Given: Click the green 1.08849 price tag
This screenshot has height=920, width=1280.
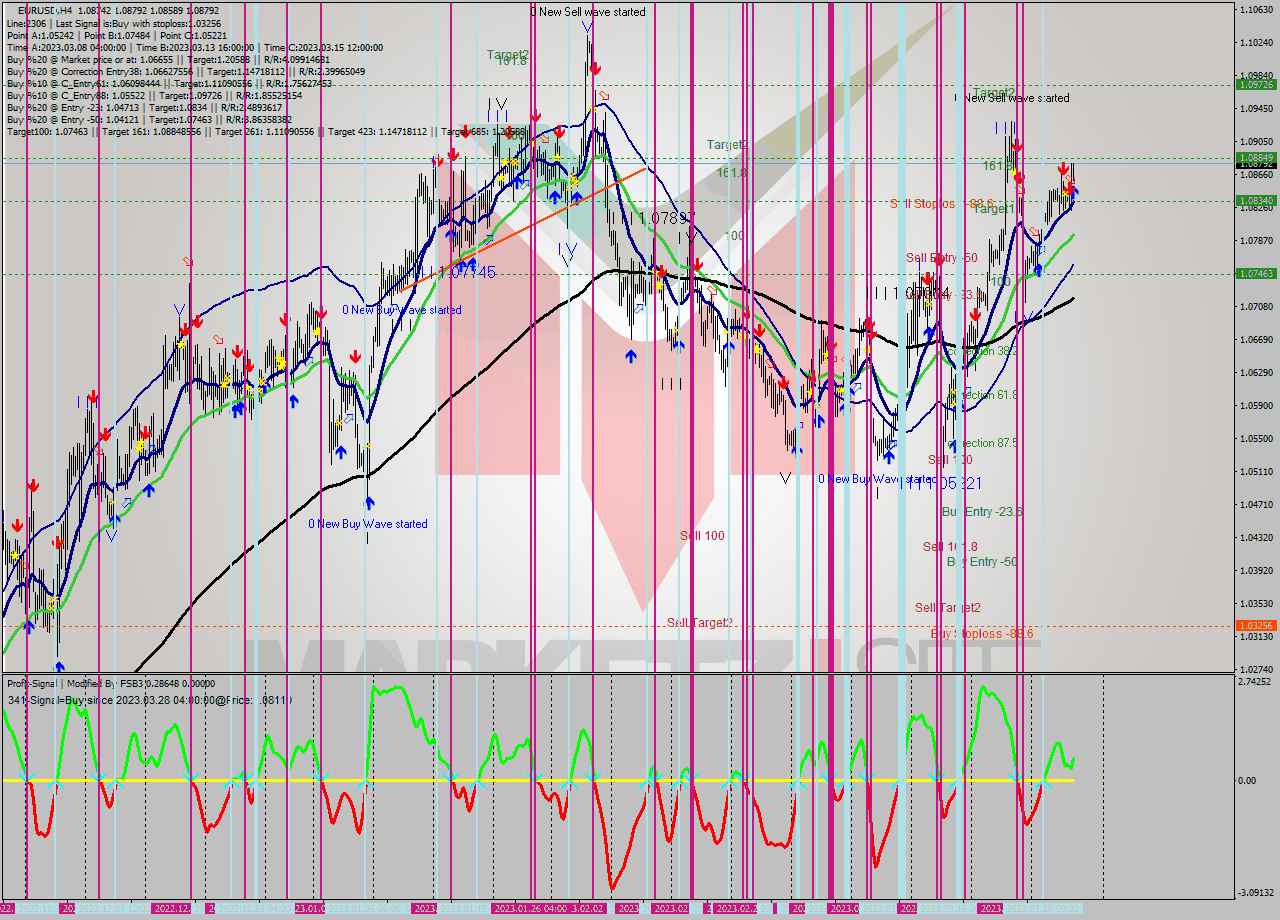Looking at the screenshot, I should (x=1256, y=158).
